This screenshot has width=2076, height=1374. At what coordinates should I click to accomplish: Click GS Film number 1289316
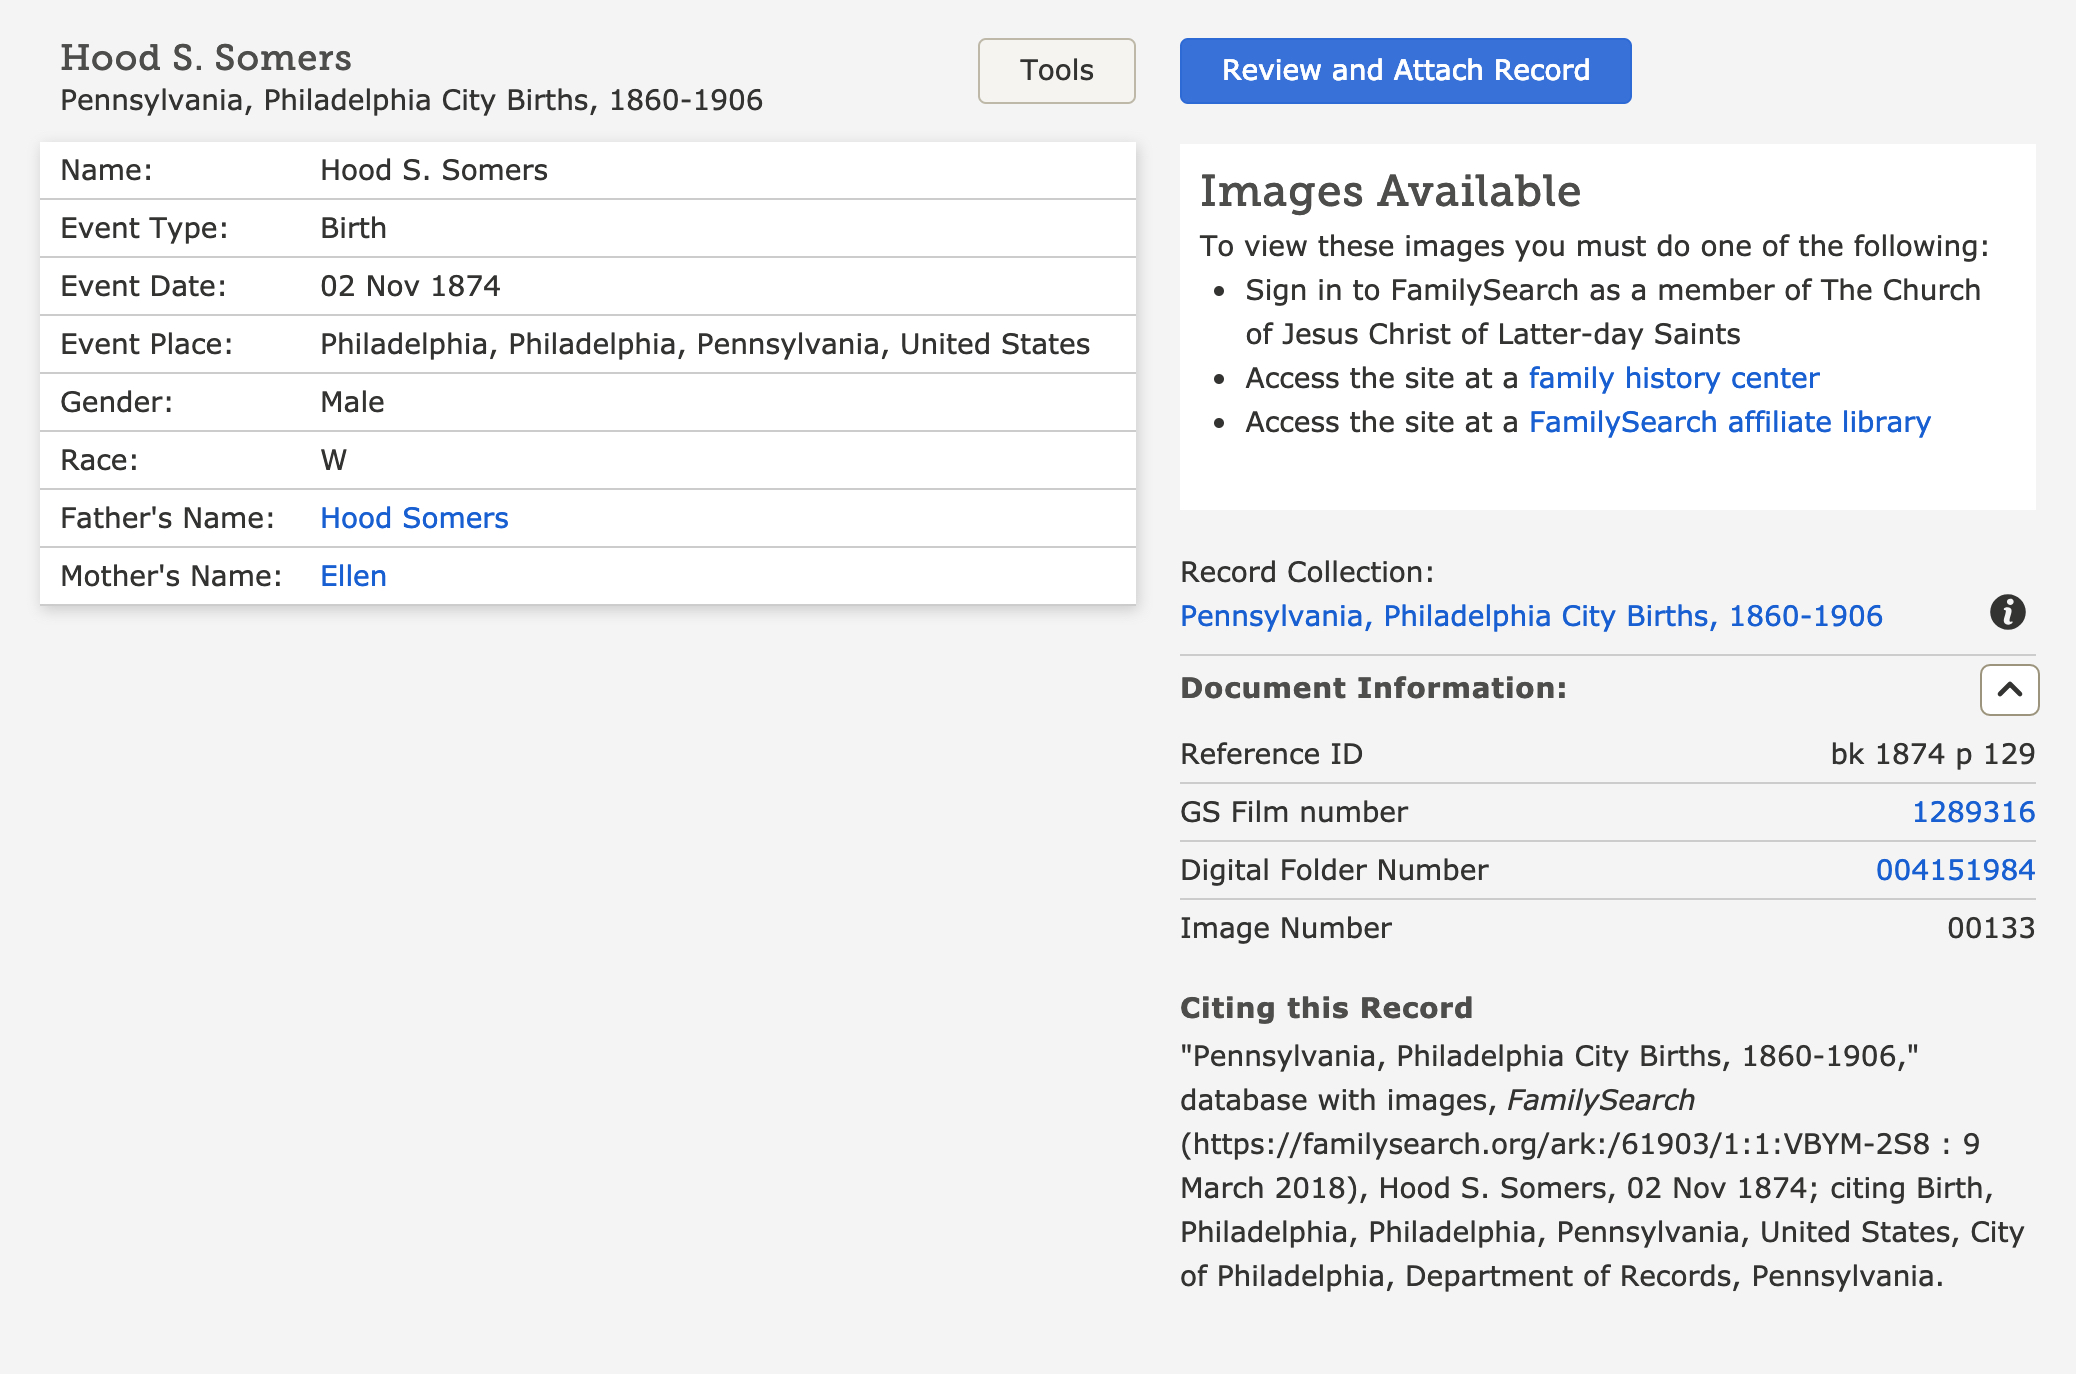[x=1972, y=812]
